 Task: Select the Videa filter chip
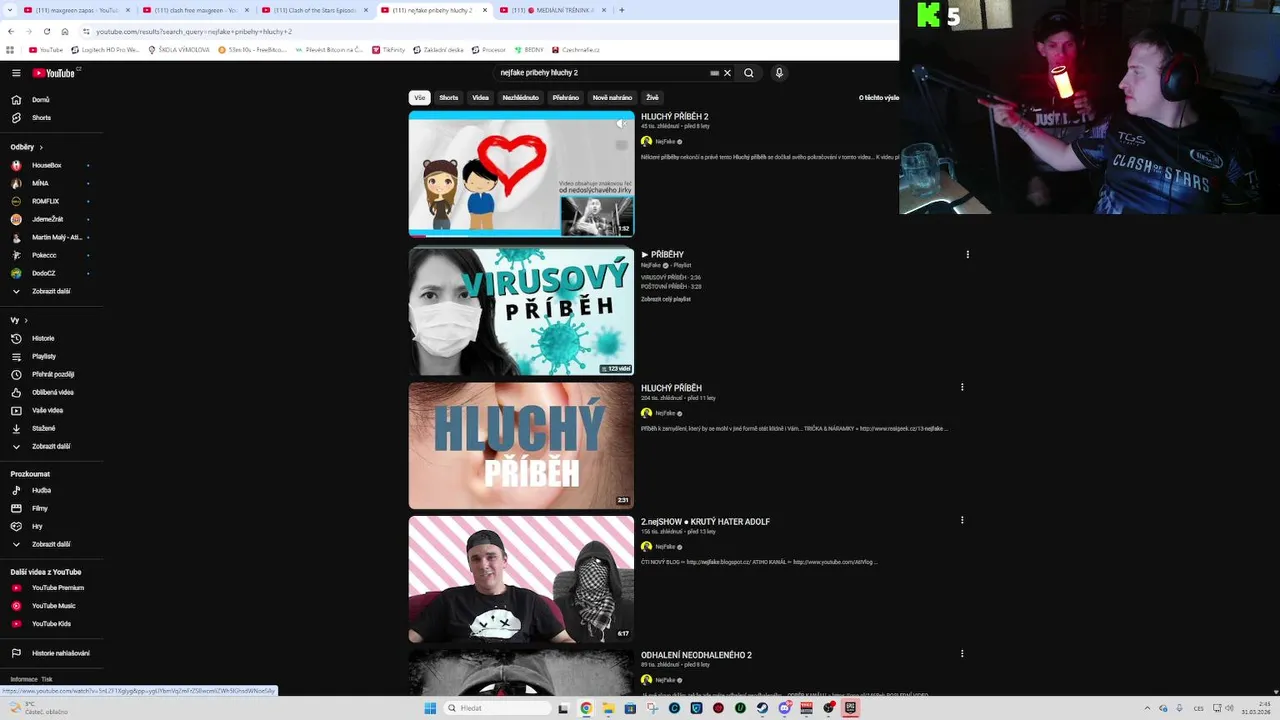coord(481,98)
